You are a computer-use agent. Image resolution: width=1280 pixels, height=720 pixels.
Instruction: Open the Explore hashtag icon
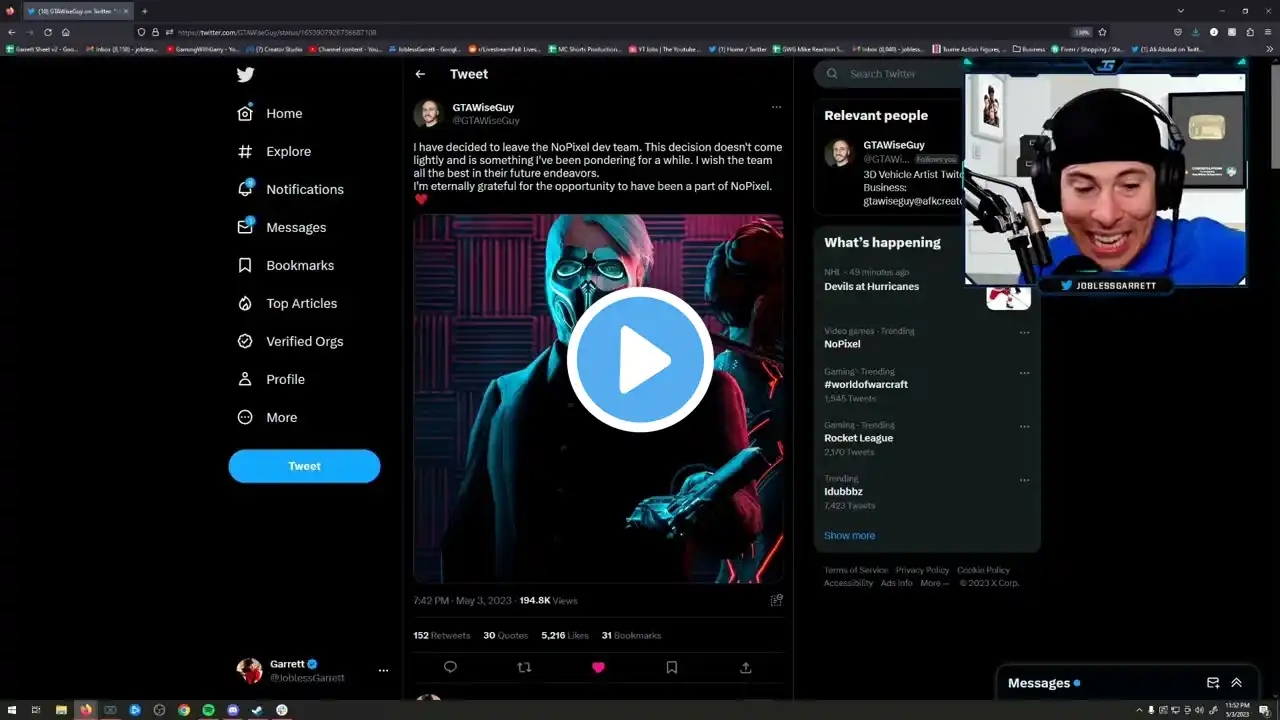click(245, 151)
